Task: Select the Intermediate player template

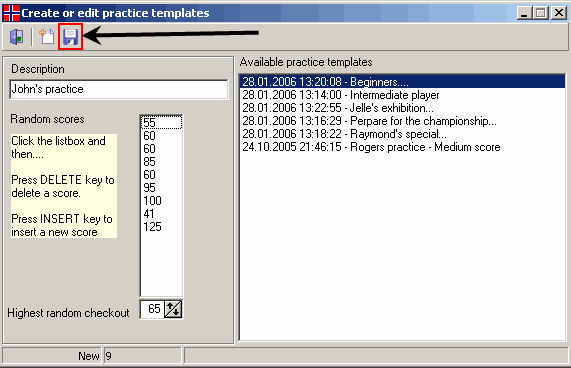Action: tap(402, 95)
